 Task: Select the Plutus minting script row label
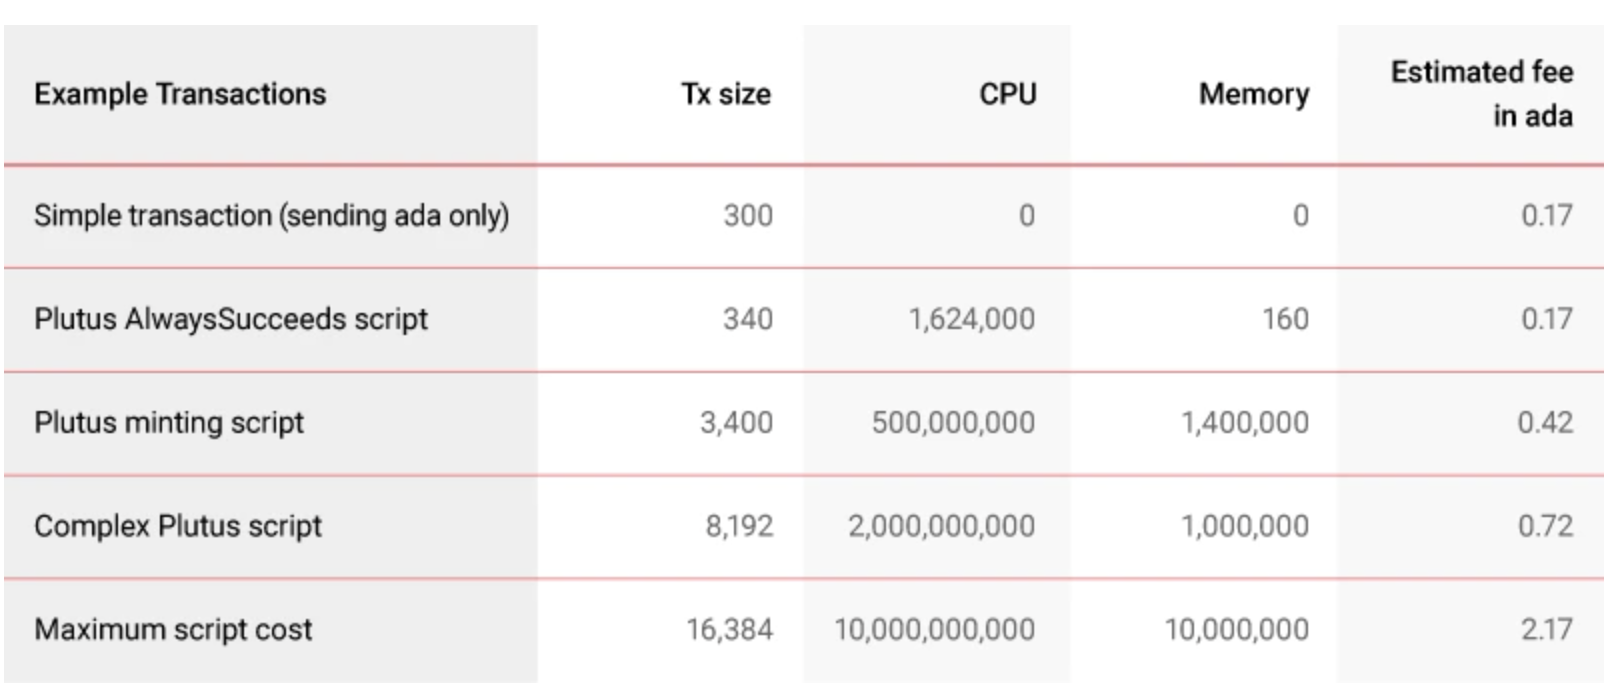pyautogui.click(x=169, y=422)
